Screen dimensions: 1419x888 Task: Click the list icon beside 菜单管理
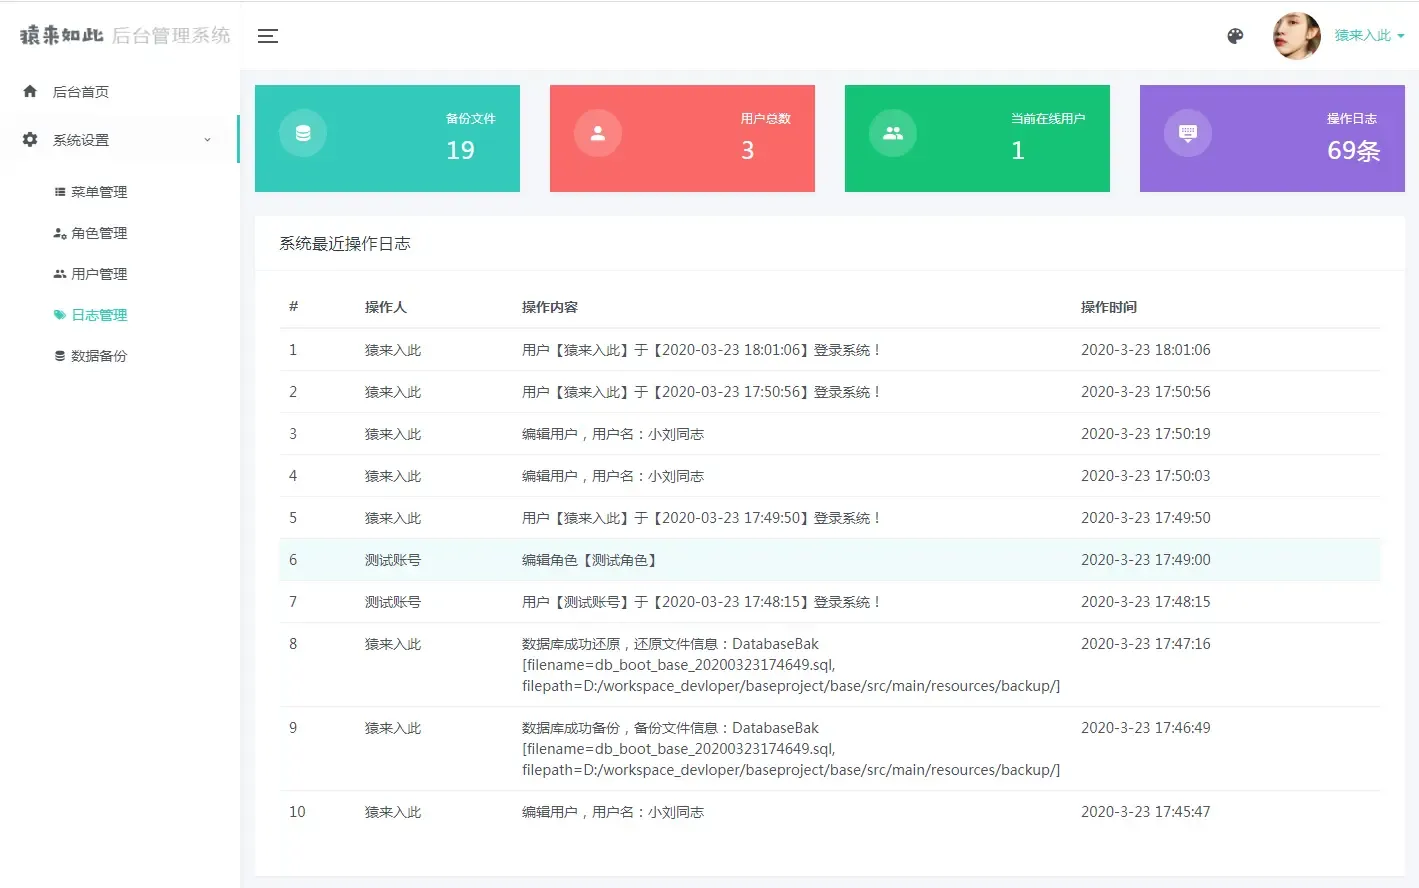click(61, 191)
